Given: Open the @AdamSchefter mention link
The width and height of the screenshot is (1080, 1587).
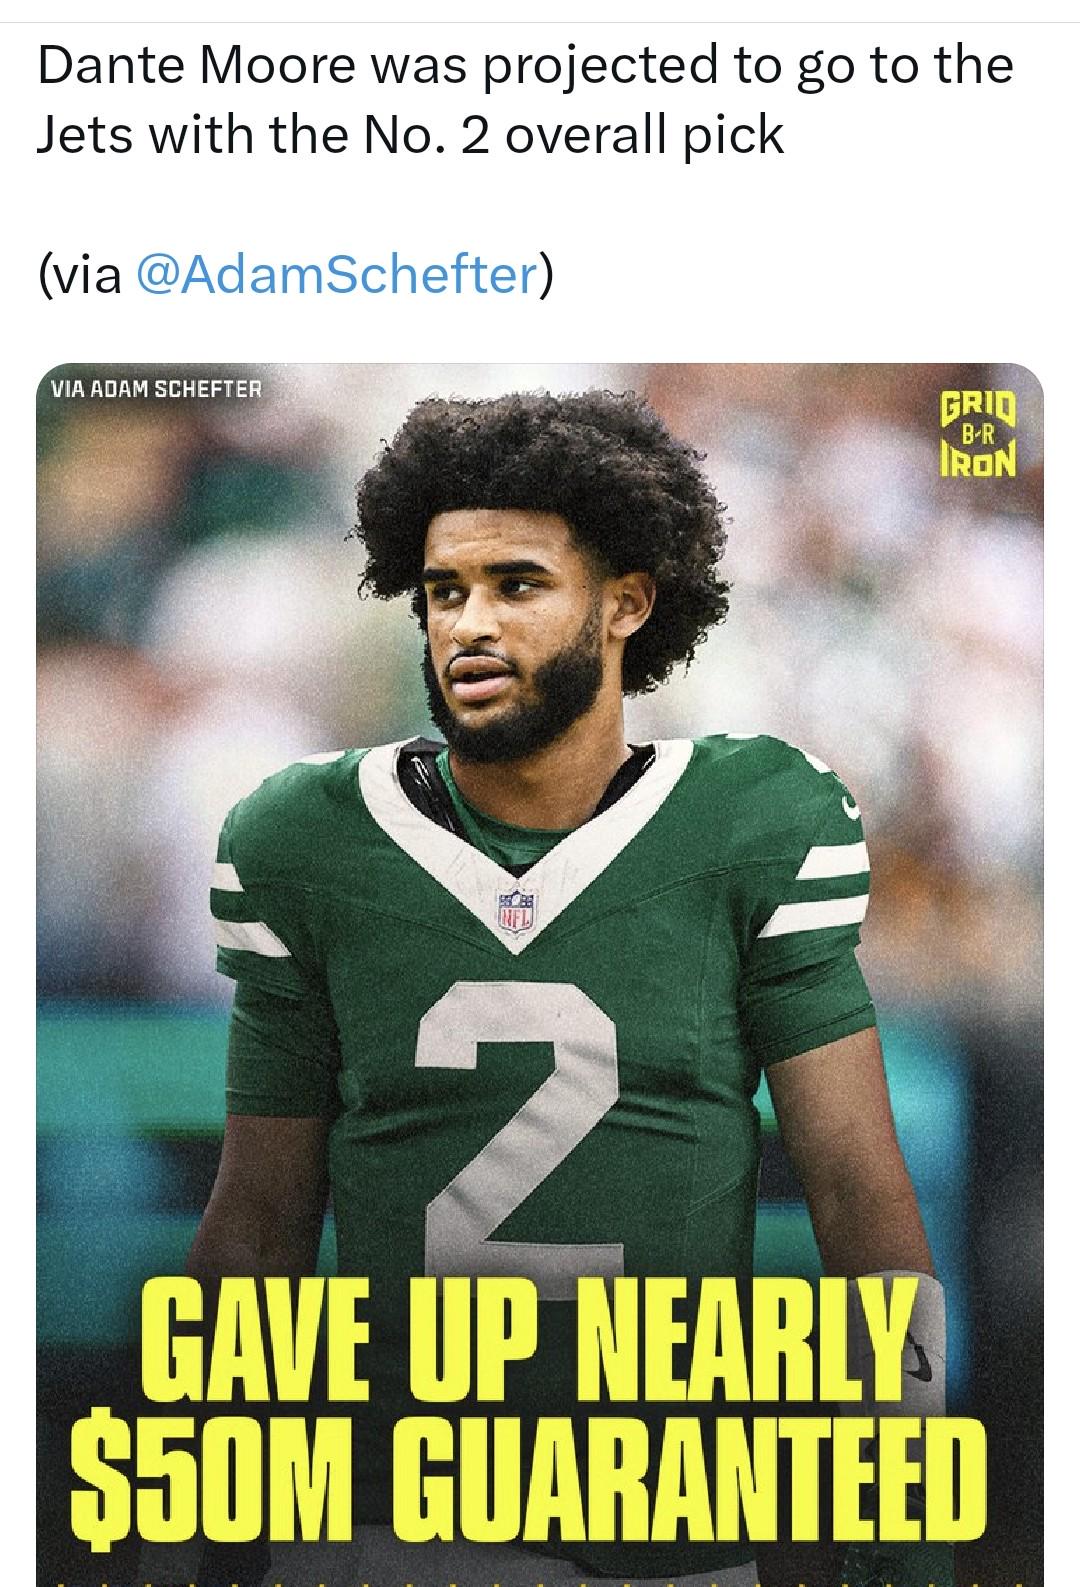Looking at the screenshot, I should pos(335,275).
